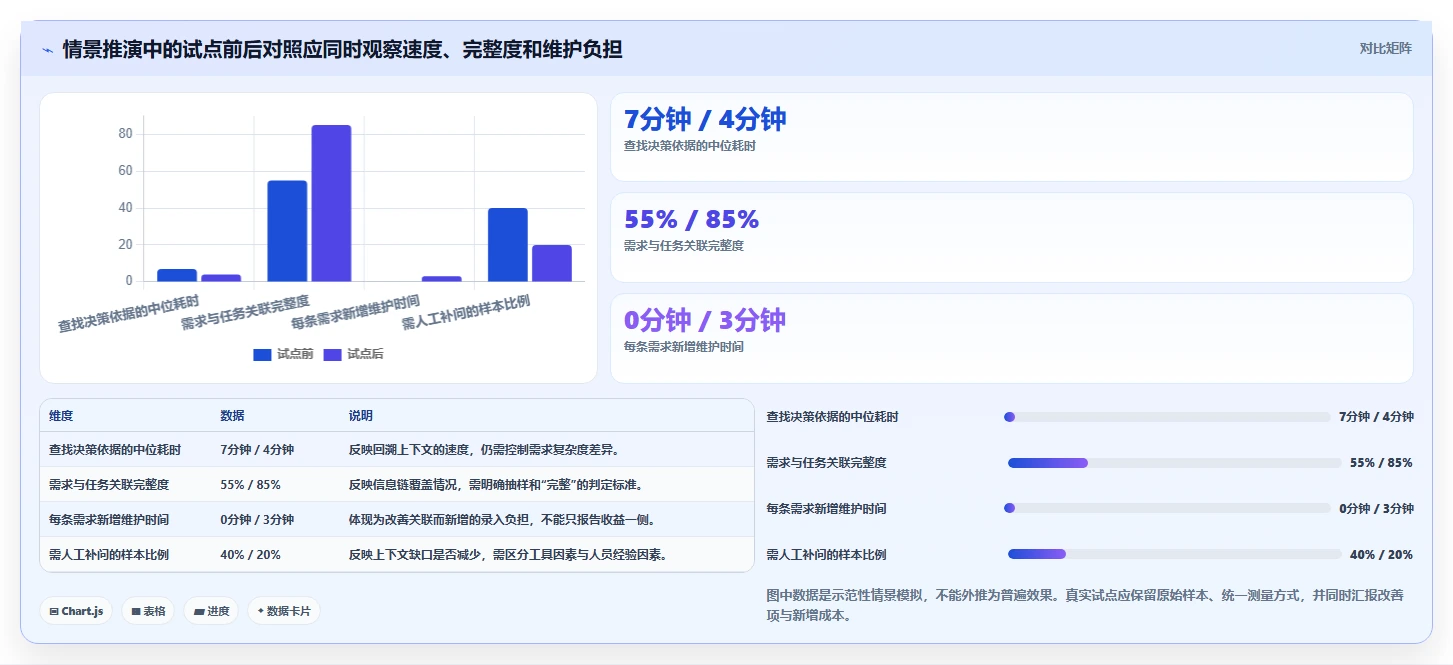Click the 80 value on the chart y-axis

pyautogui.click(x=126, y=134)
